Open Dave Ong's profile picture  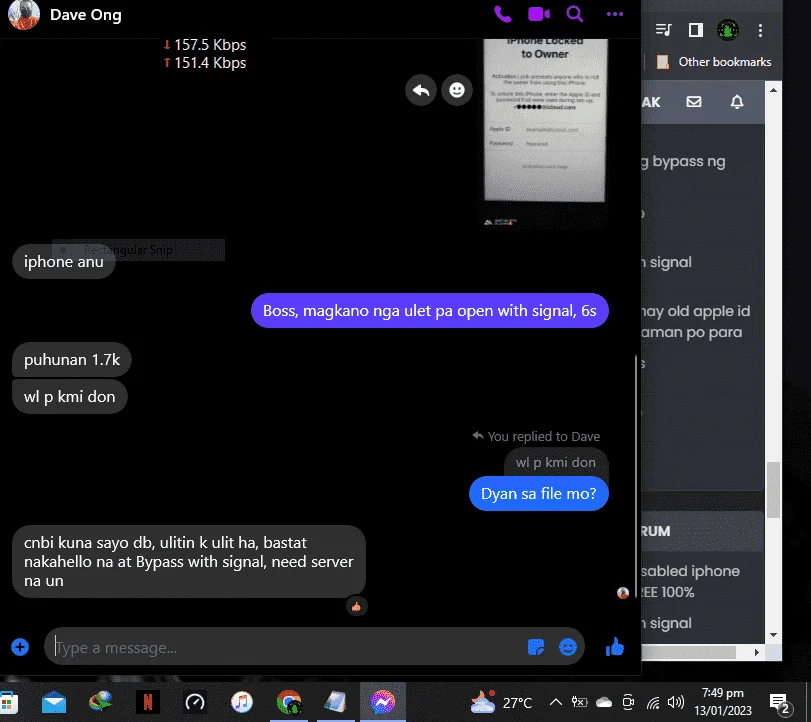[x=24, y=14]
